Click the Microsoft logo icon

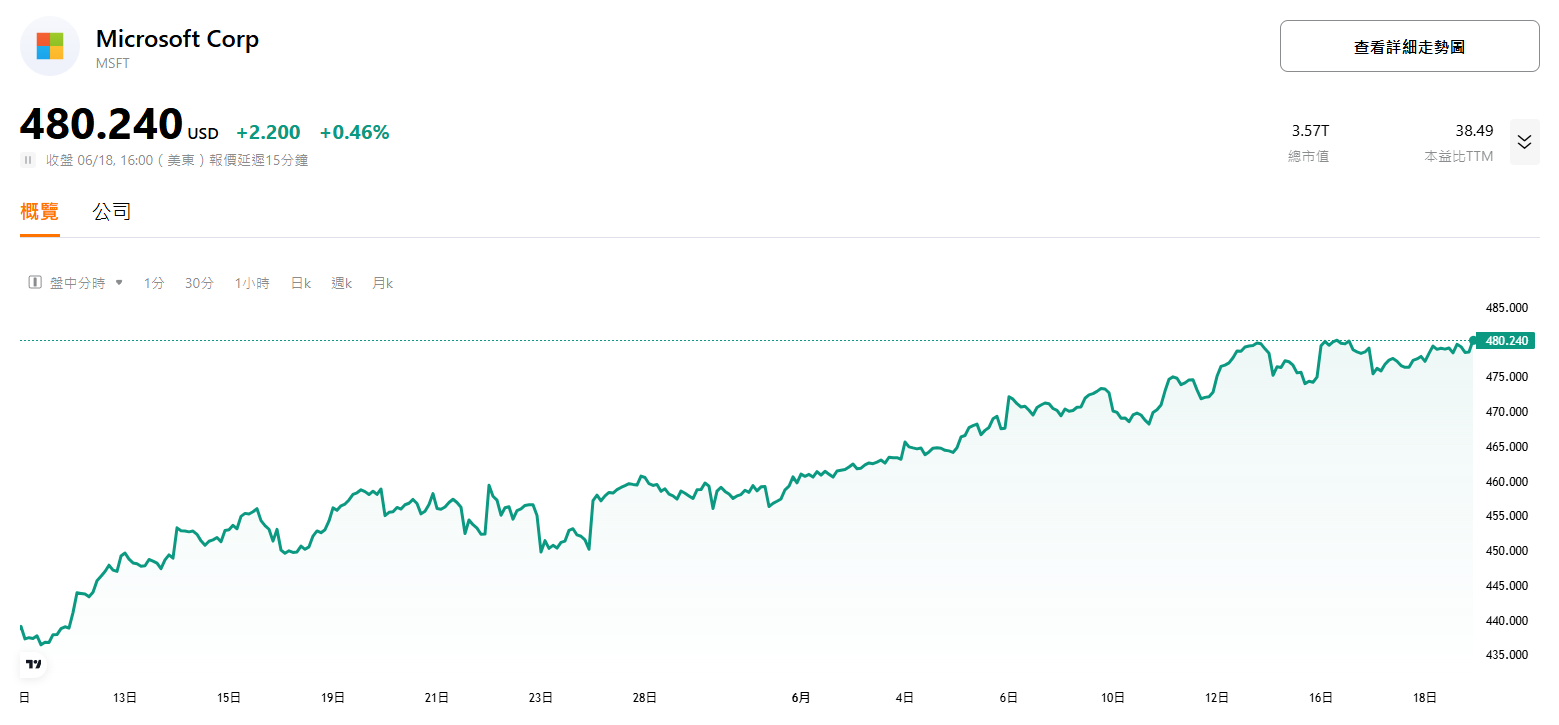tap(50, 46)
